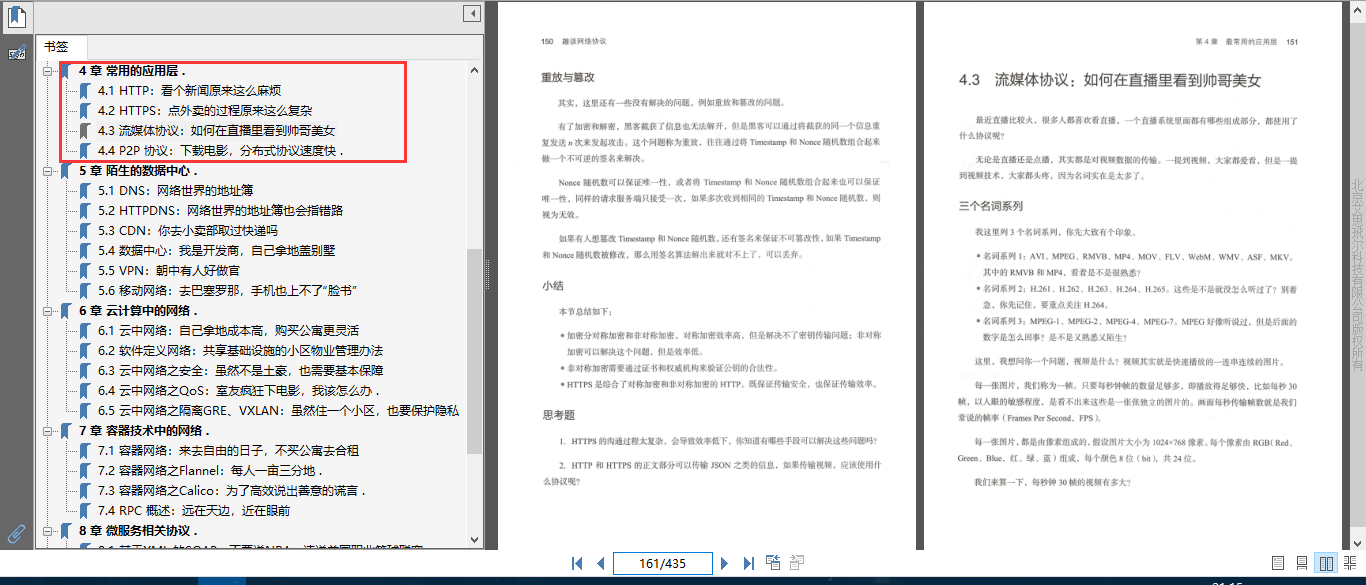Screen dimensions: 1366x585
Task: Open bookmark 7.3 容器网络之Calico
Action: click(x=233, y=491)
